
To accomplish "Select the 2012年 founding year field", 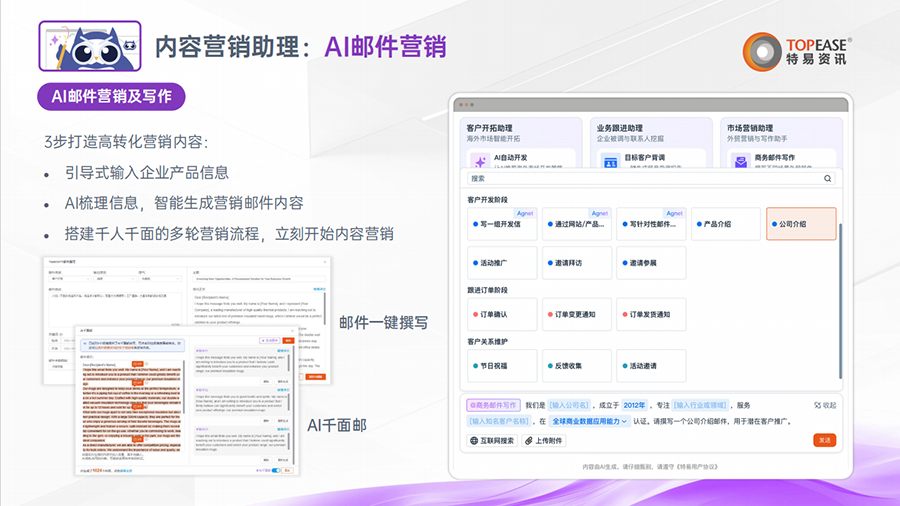I will click(x=634, y=405).
